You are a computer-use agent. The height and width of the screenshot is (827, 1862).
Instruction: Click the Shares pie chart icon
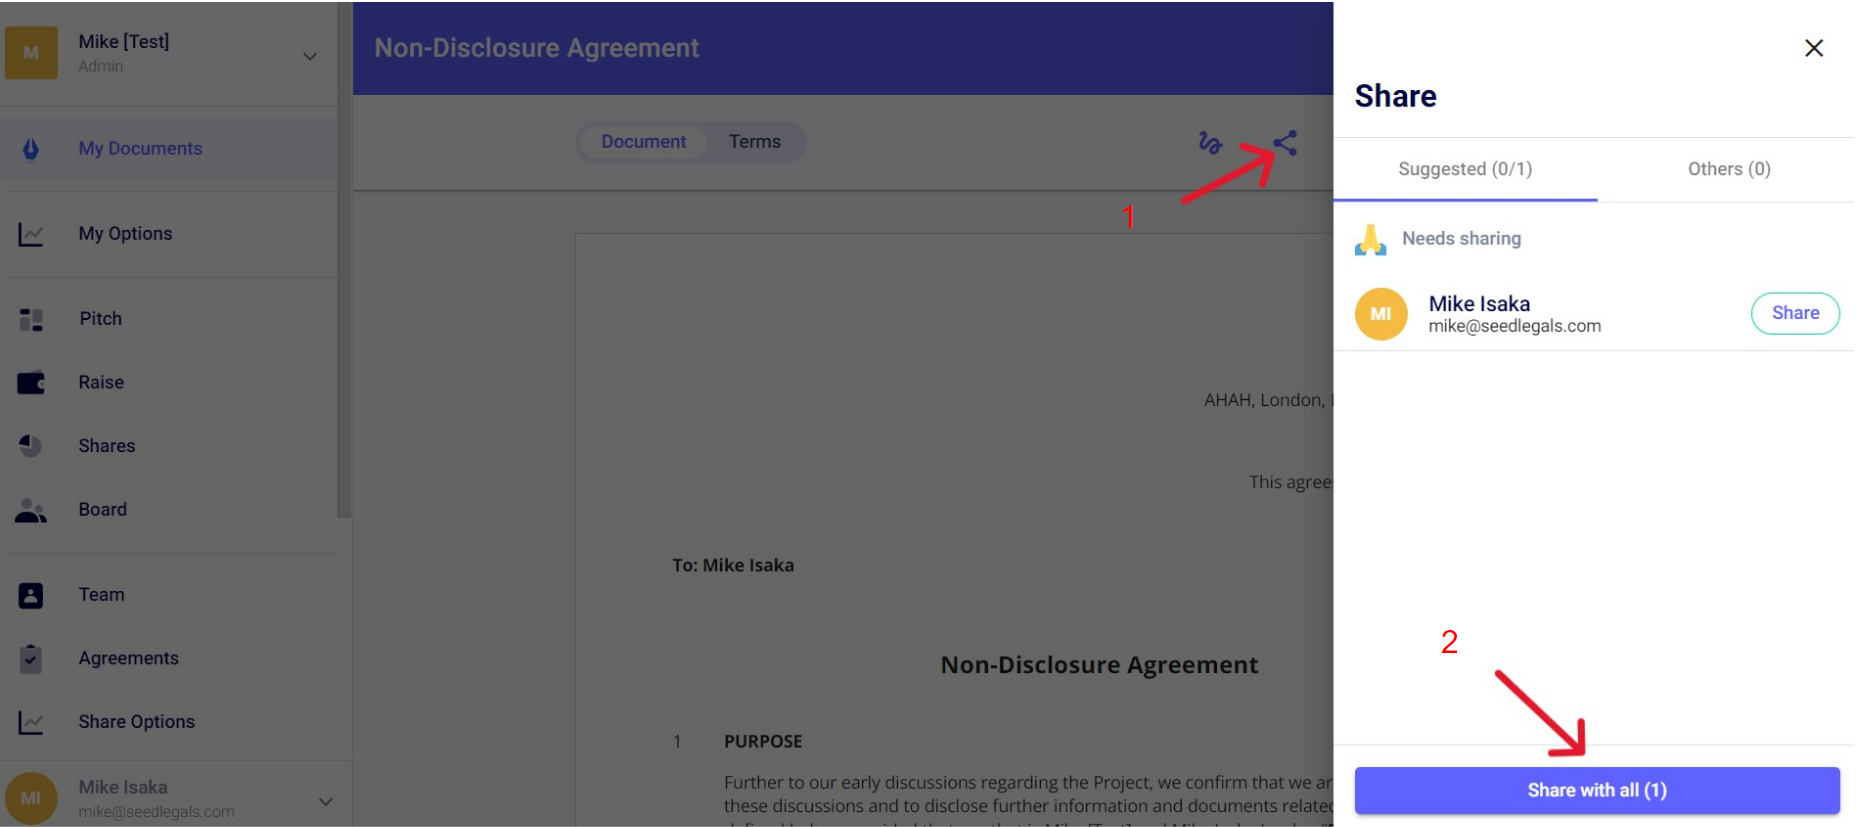click(x=31, y=446)
